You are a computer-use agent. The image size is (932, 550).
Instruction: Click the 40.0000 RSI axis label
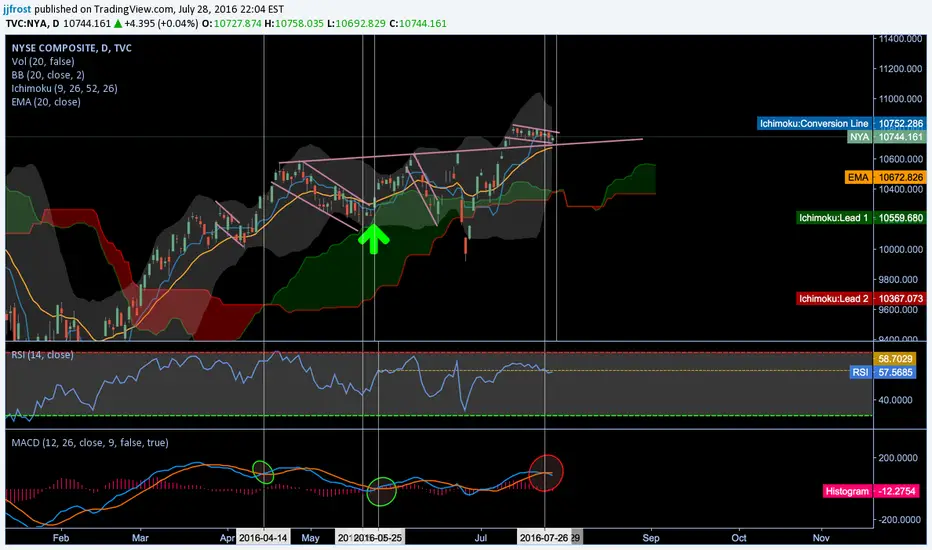click(896, 400)
